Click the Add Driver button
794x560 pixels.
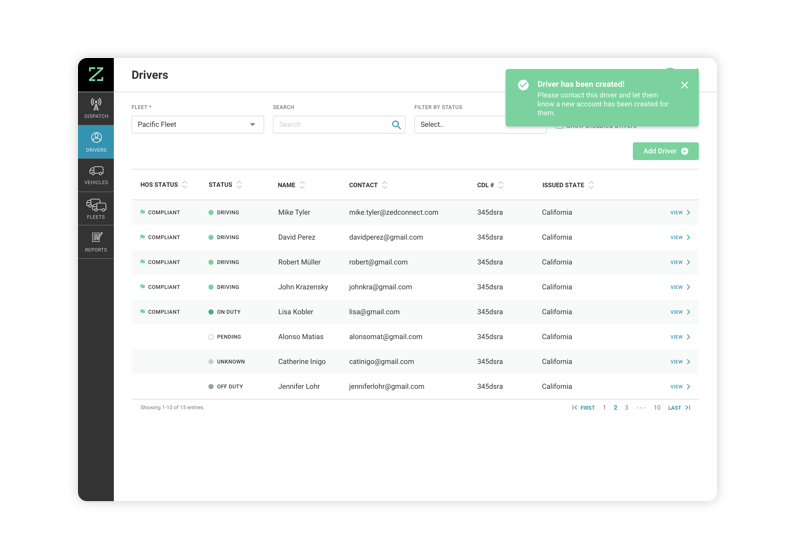665,151
